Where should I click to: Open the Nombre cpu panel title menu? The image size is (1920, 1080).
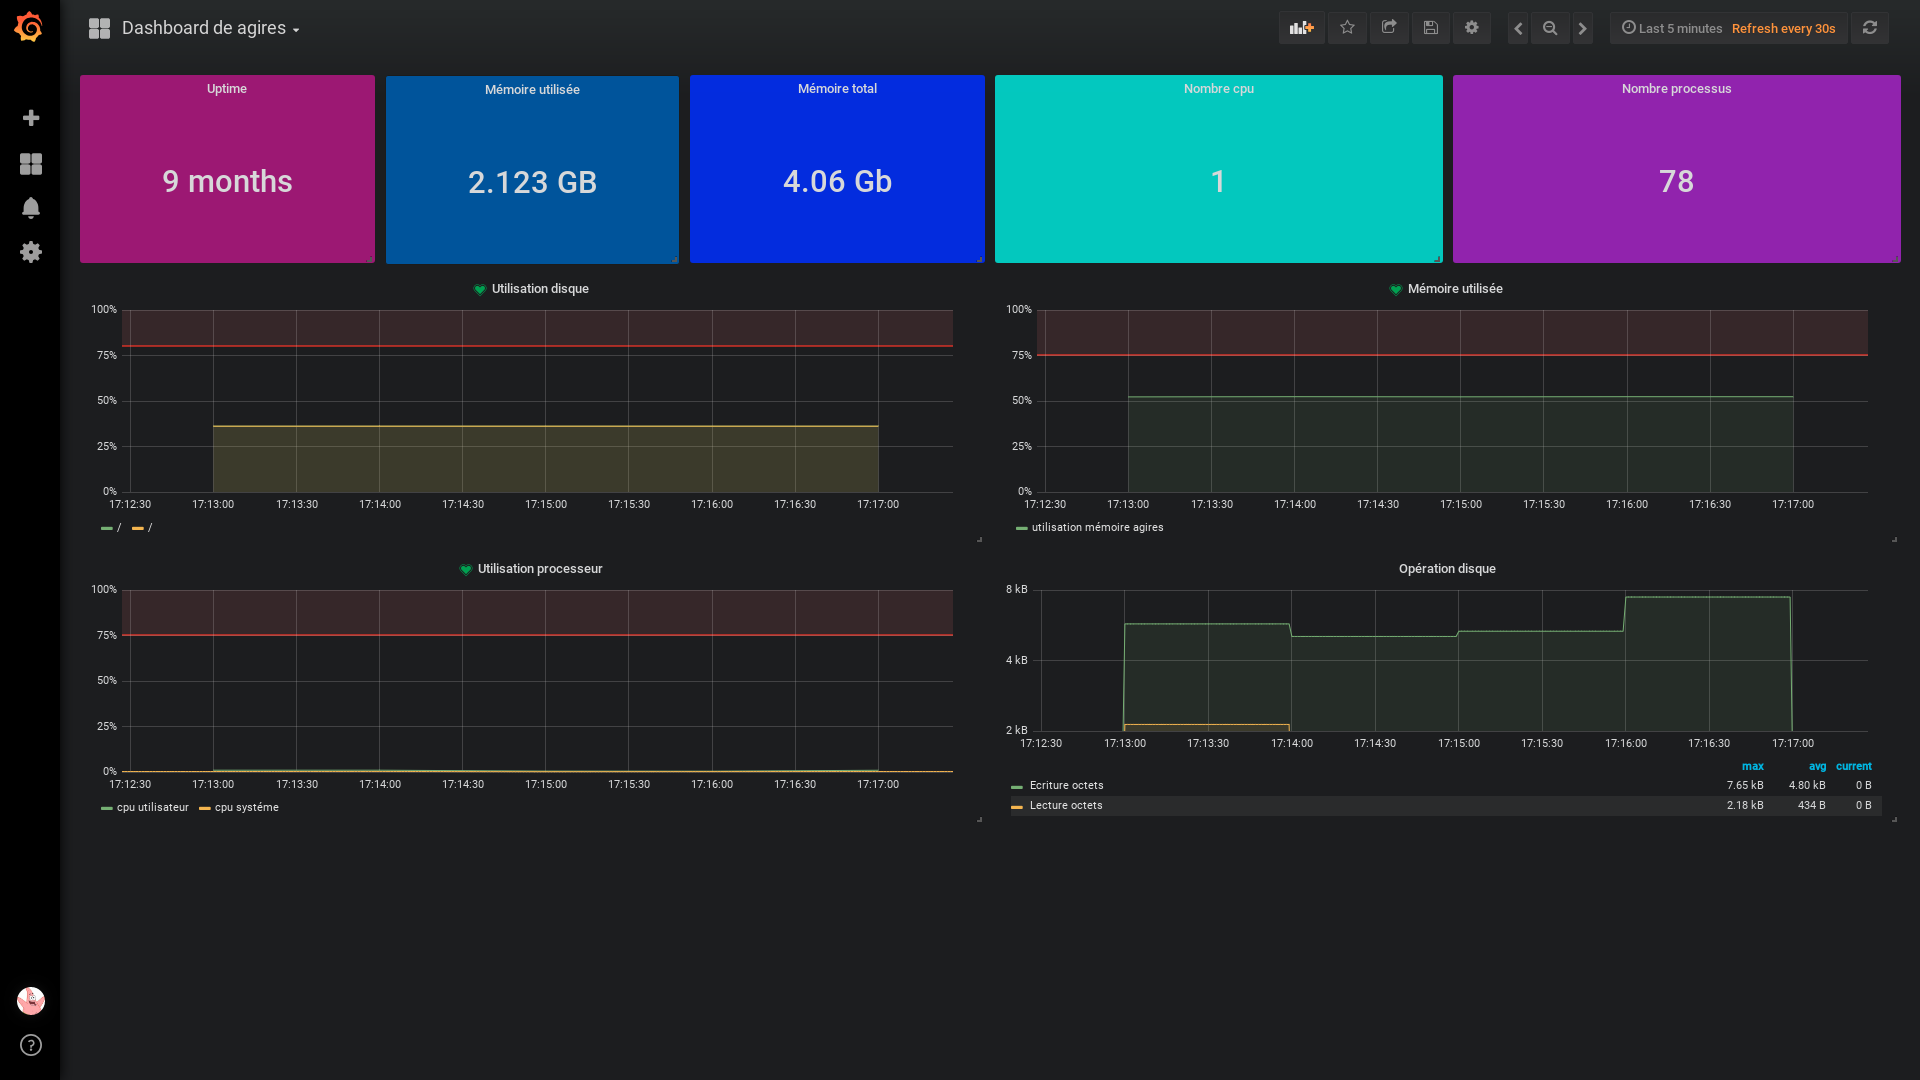1218,88
